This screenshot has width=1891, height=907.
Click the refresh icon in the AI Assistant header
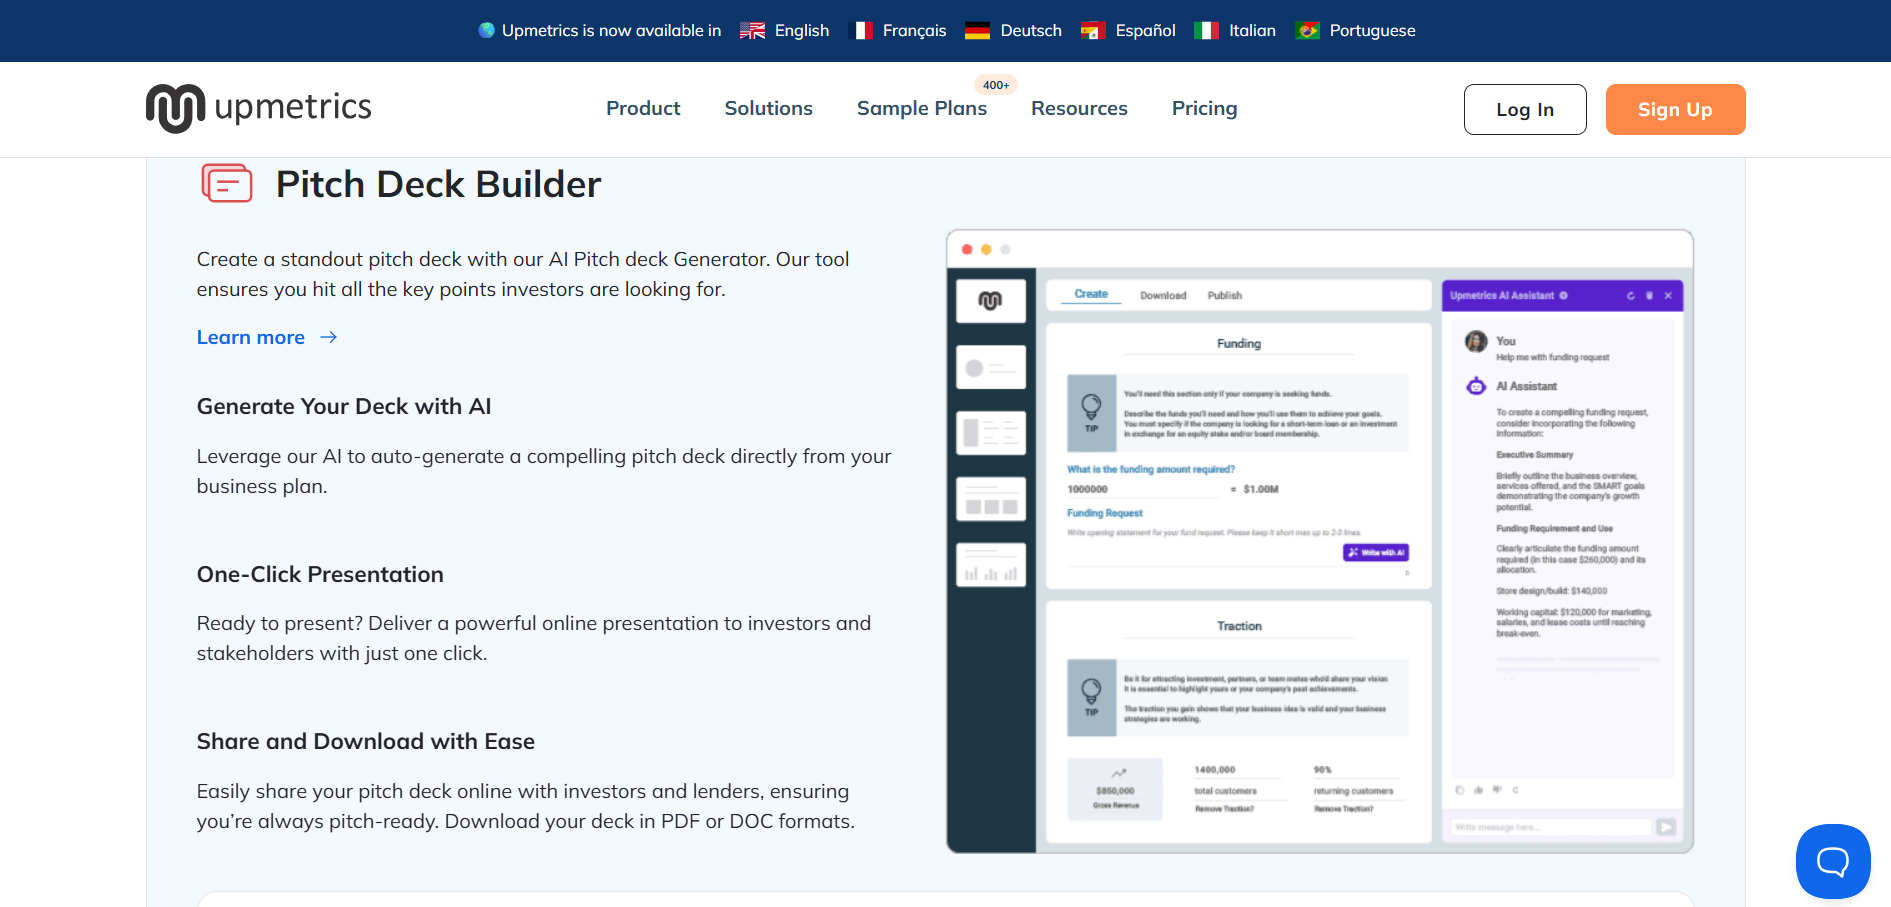coord(1631,295)
